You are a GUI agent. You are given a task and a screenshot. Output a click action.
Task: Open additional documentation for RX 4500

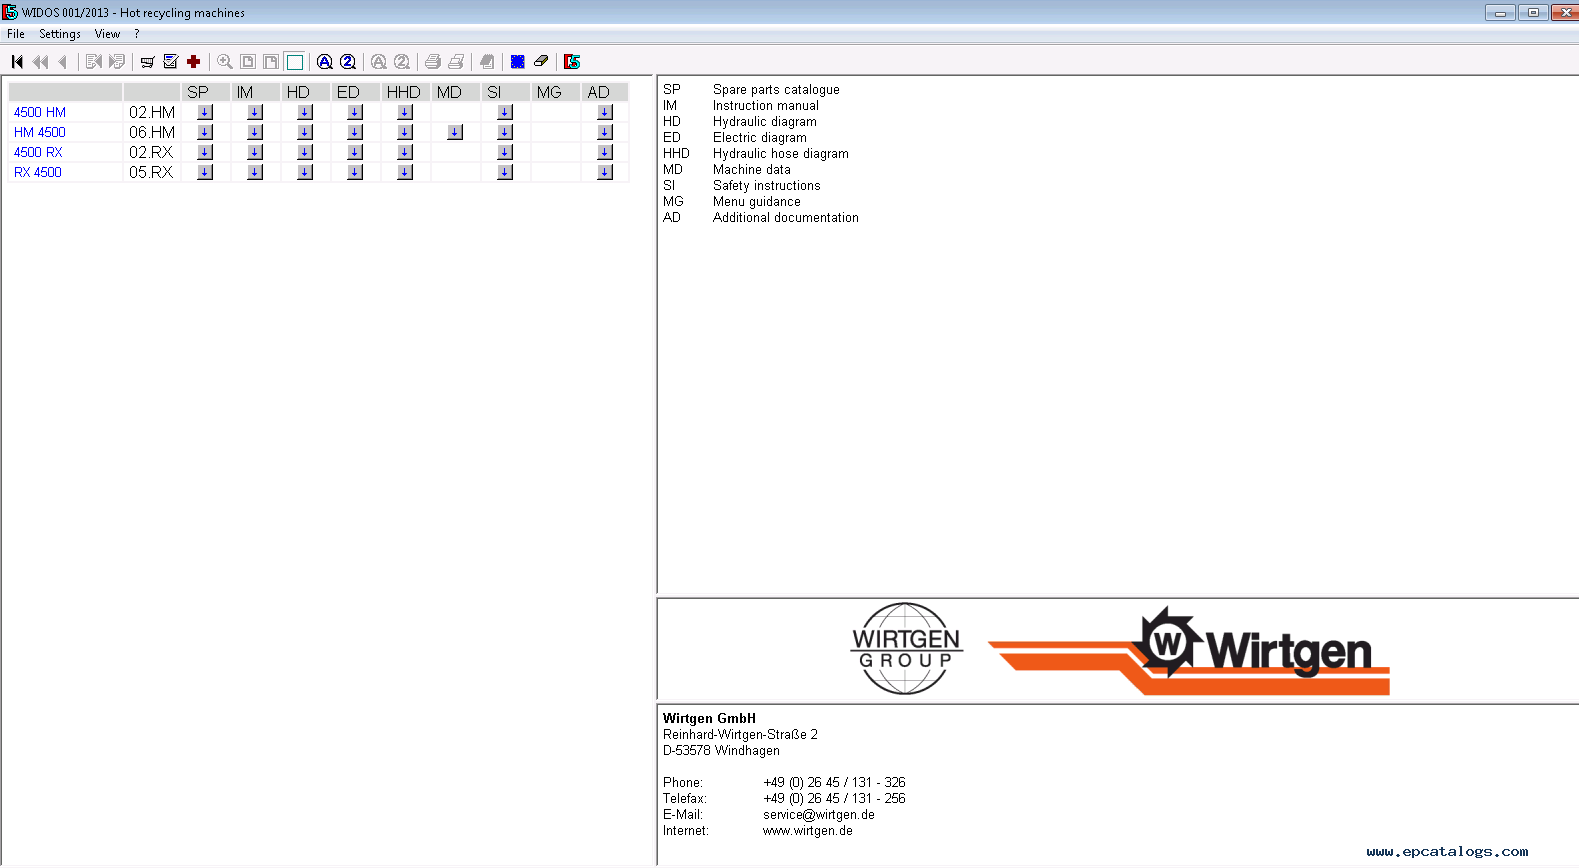605,172
